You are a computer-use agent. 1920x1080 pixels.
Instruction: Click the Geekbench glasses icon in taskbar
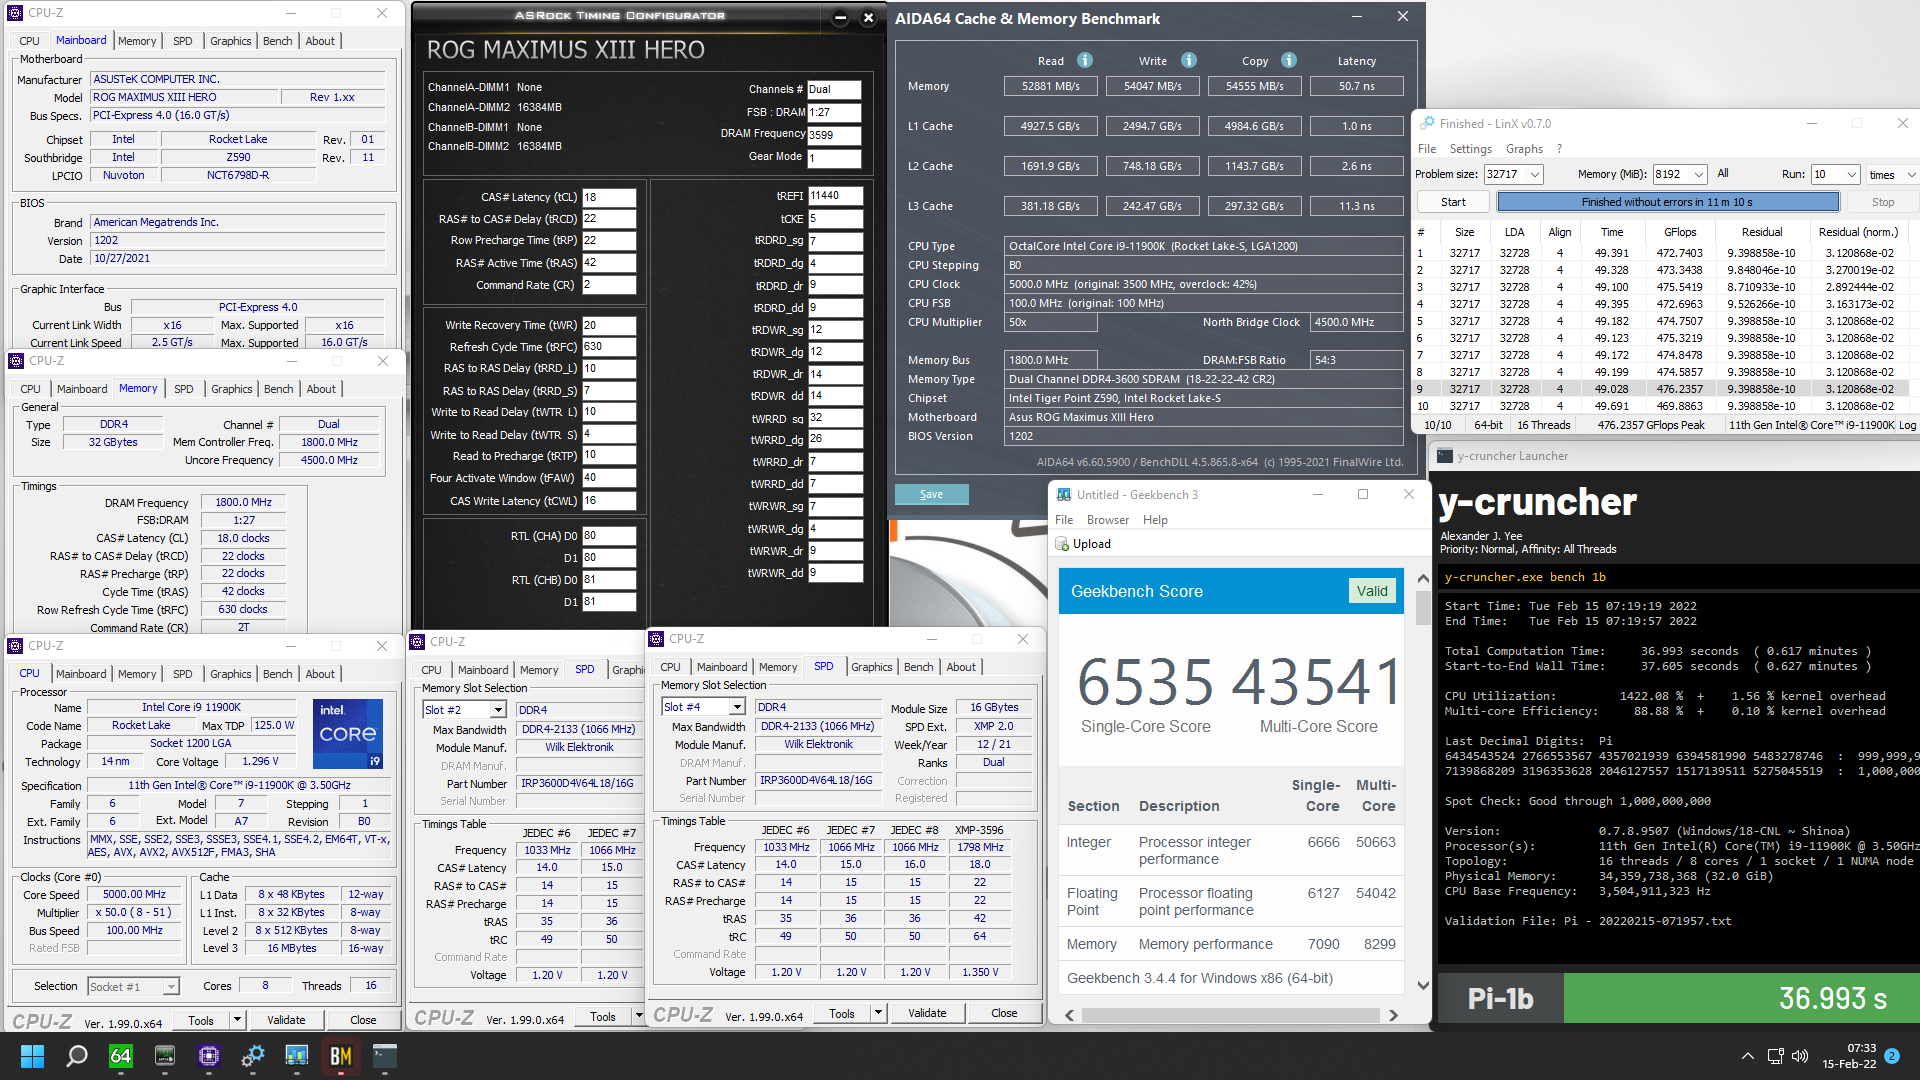297,1056
